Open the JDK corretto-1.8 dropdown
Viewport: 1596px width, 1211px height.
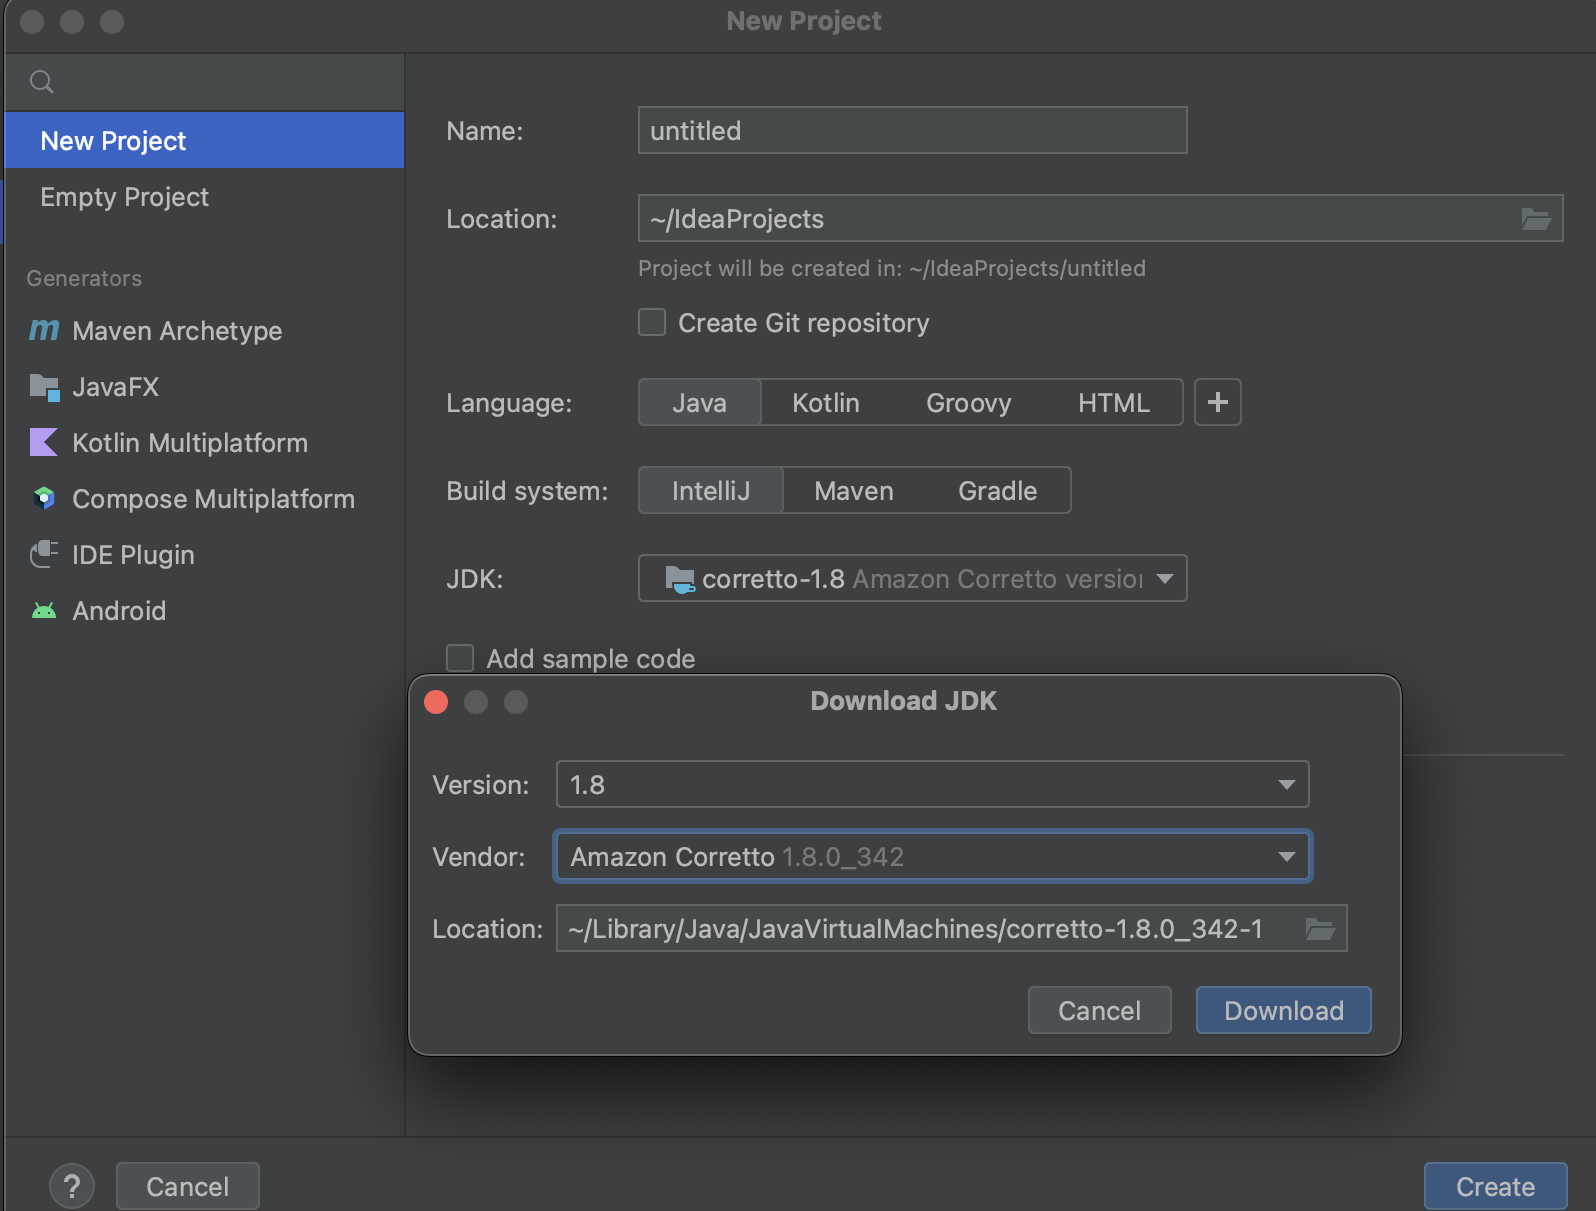[x=912, y=578]
